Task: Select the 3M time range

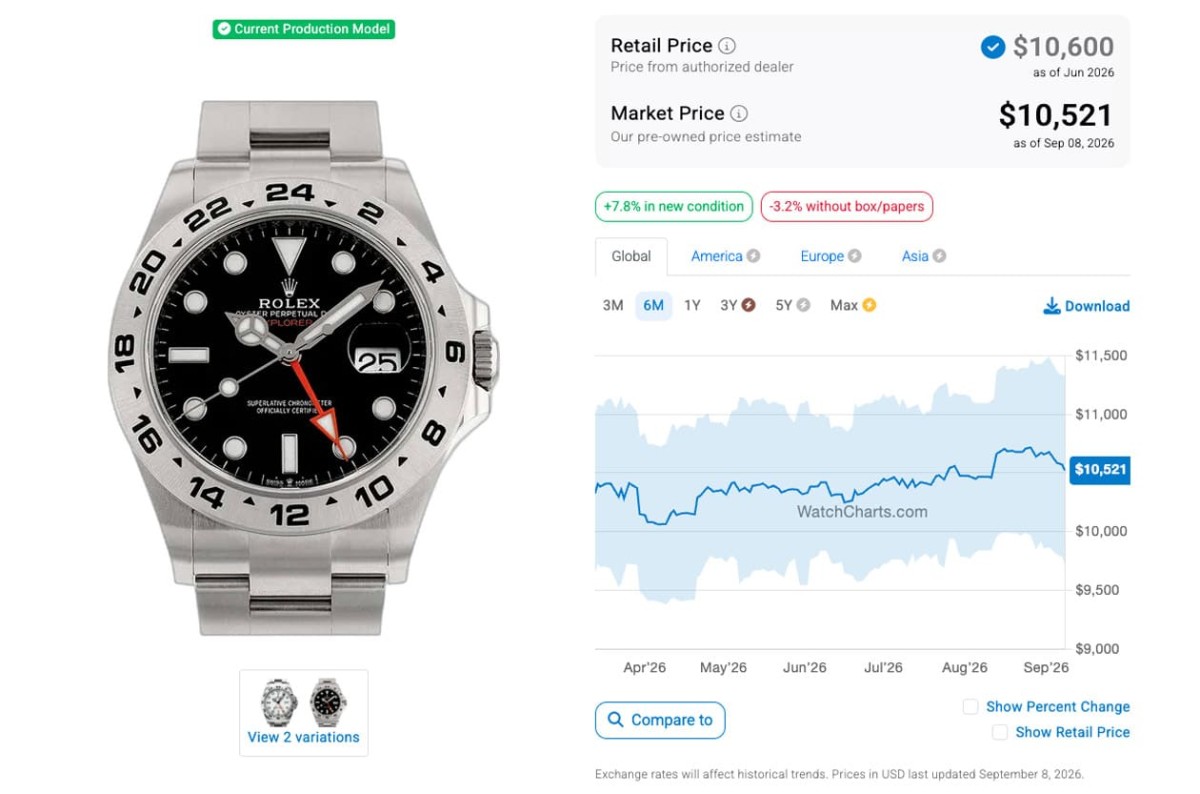Action: click(613, 305)
